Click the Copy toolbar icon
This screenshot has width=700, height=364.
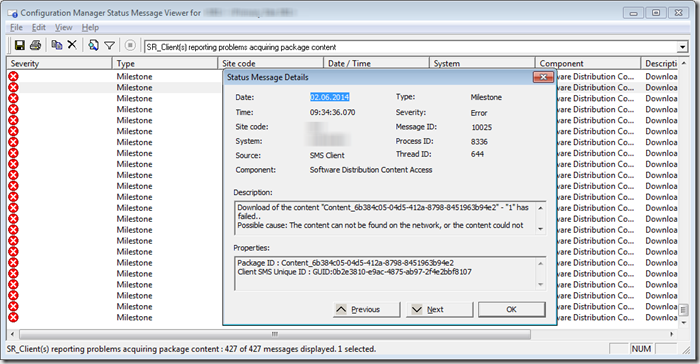[57, 45]
